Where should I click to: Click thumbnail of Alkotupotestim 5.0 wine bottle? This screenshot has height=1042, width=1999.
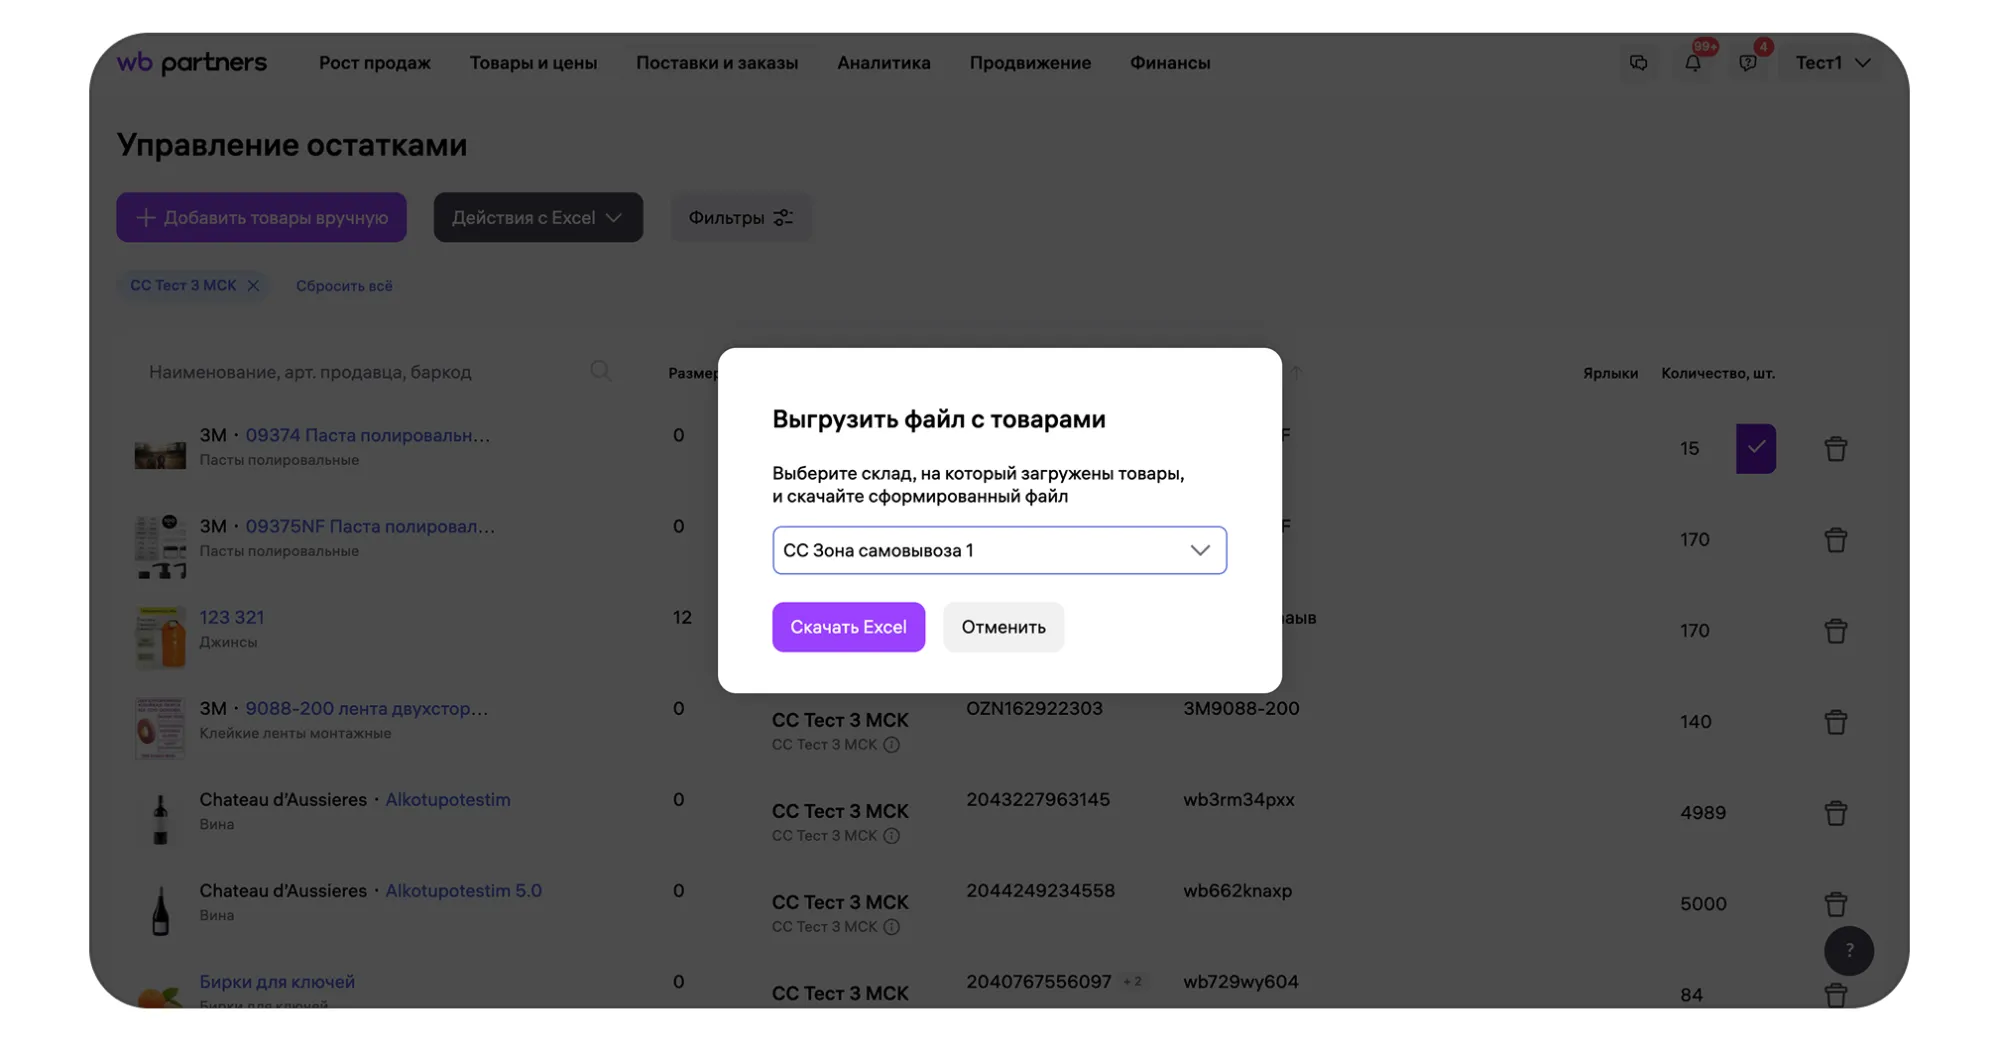click(x=160, y=910)
